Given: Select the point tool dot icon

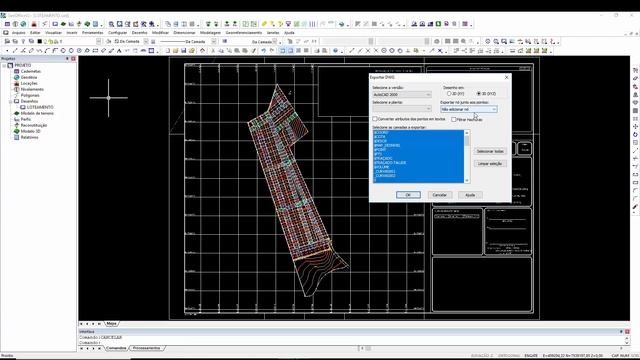Looking at the screenshot, I should coord(7,51).
